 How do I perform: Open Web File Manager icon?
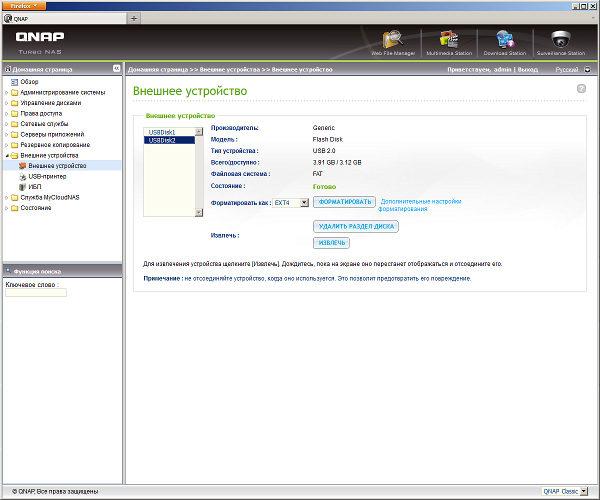(393, 39)
